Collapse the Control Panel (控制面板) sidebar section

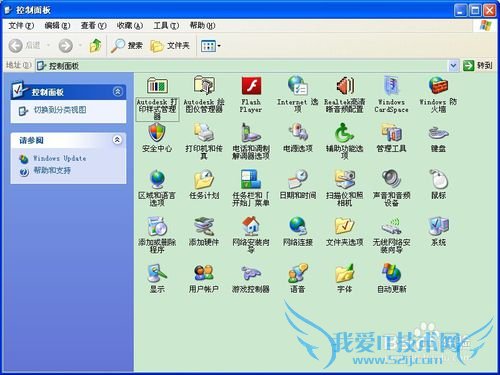click(117, 91)
